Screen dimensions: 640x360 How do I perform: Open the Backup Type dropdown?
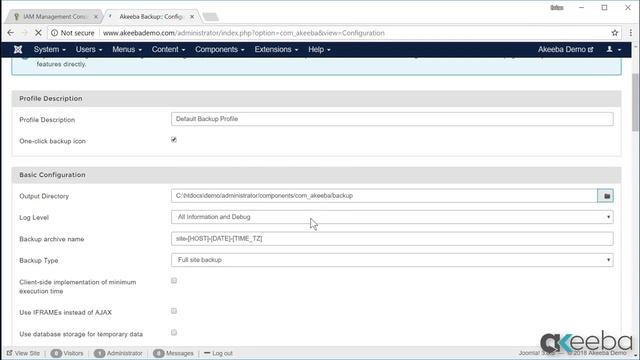[x=392, y=260]
